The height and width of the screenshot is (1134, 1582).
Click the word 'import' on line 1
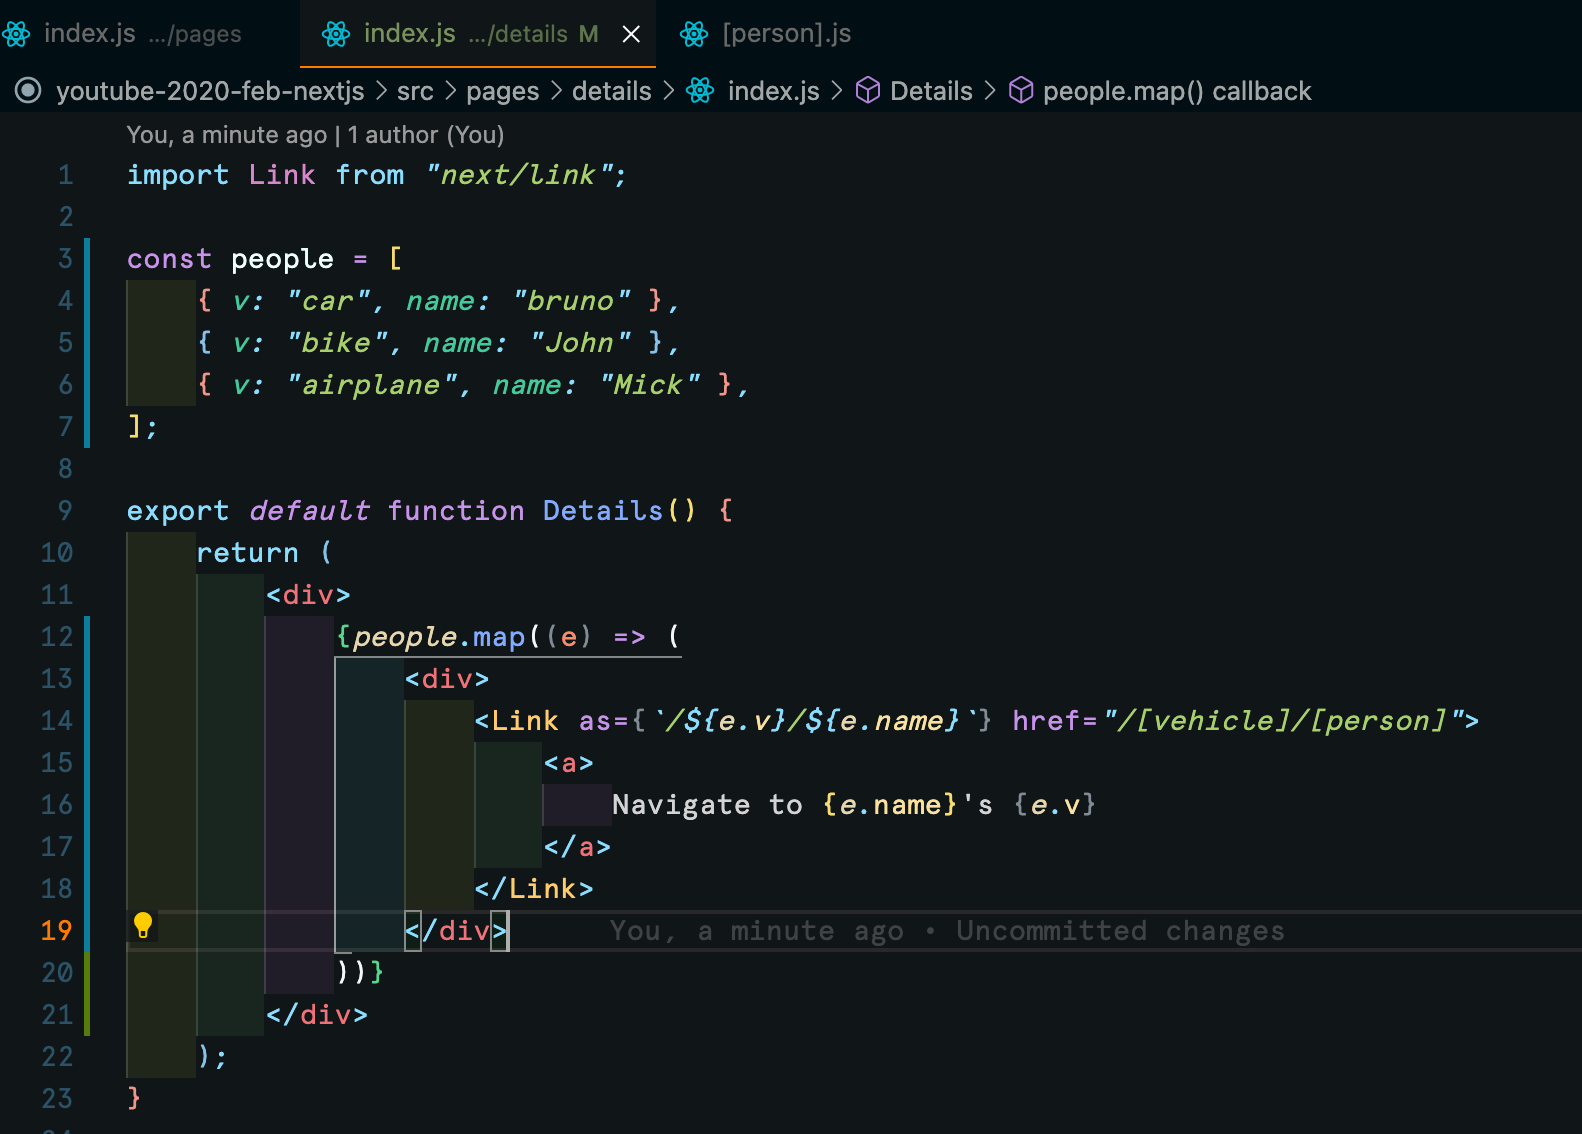pos(178,175)
